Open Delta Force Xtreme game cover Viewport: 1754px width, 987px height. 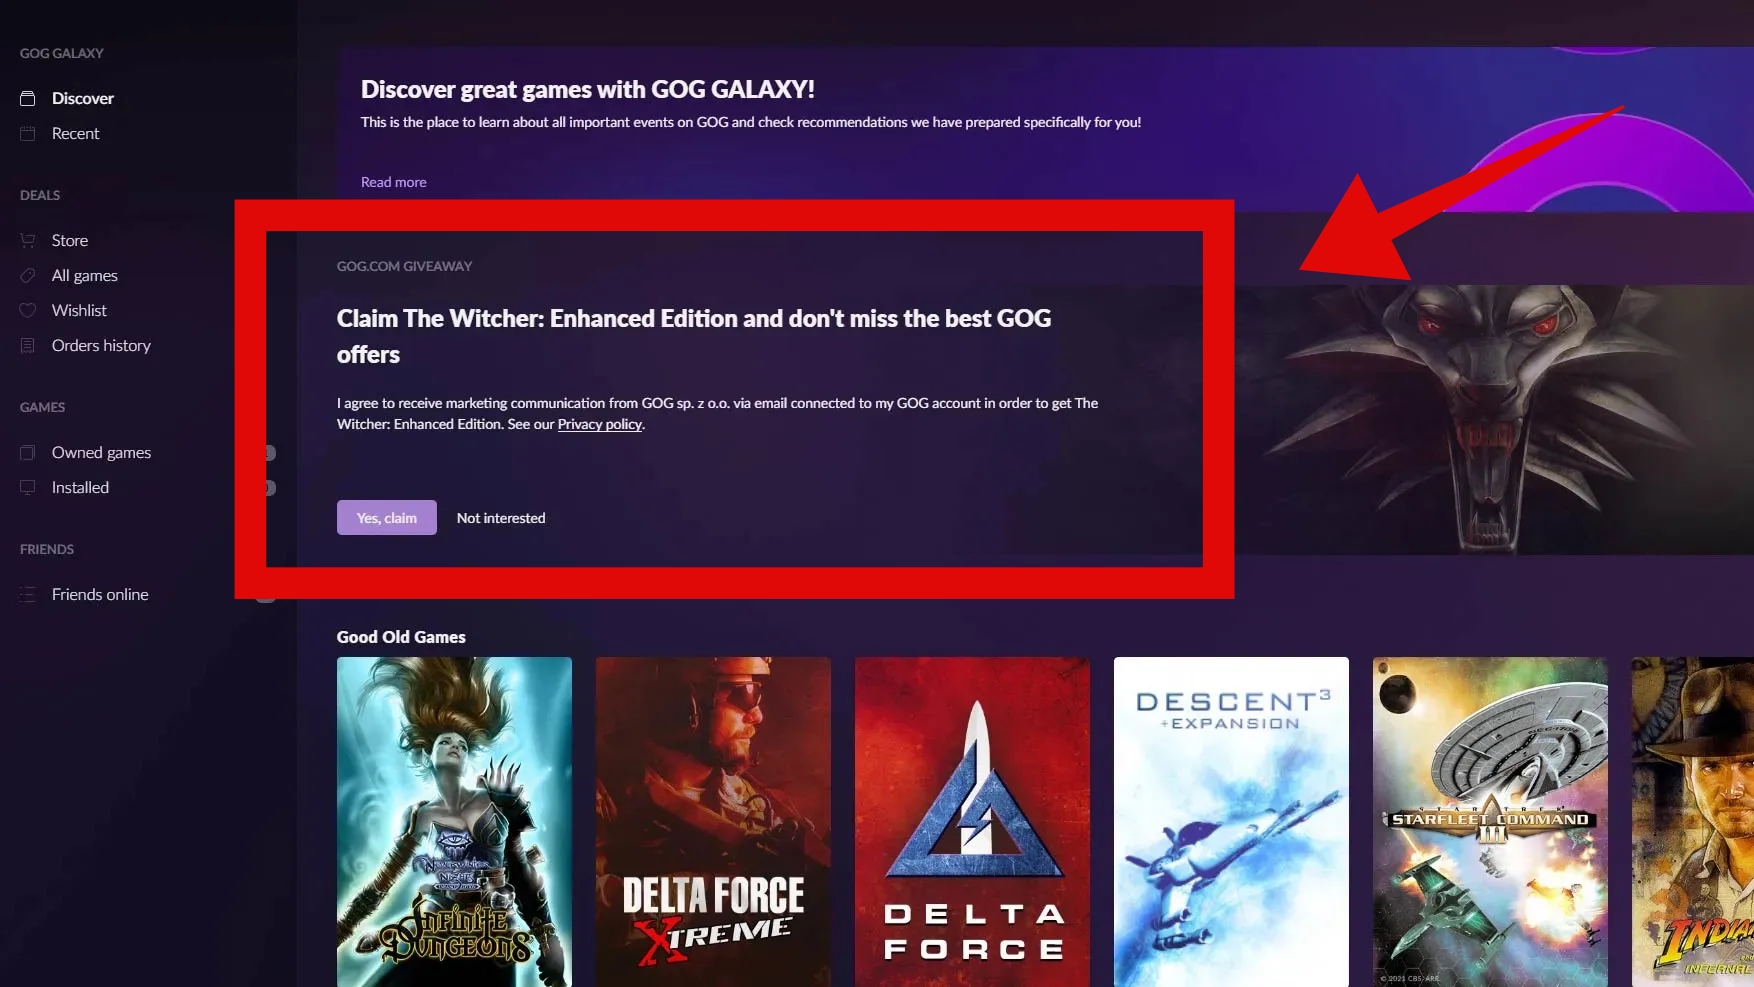point(713,822)
